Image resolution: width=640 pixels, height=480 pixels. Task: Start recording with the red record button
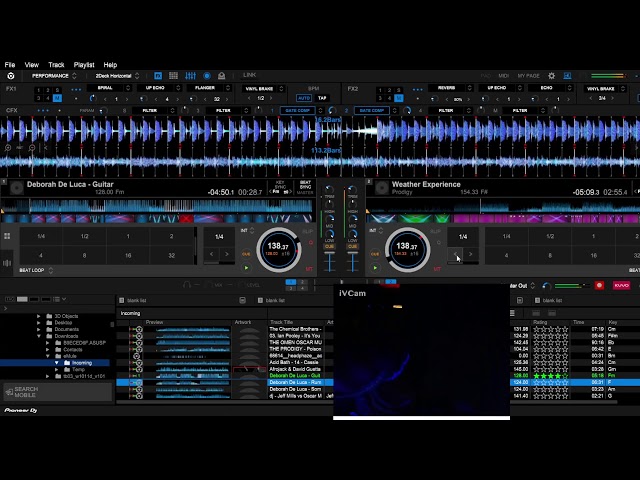click(x=599, y=285)
